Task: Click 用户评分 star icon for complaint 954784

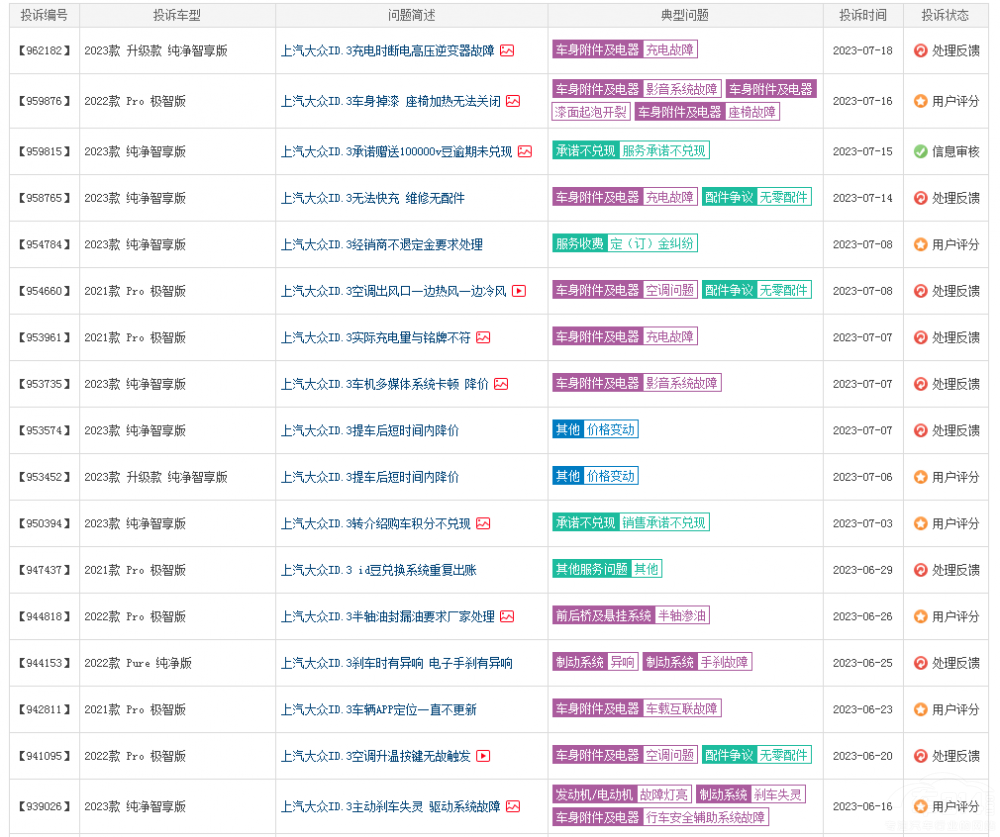Action: coord(921,244)
